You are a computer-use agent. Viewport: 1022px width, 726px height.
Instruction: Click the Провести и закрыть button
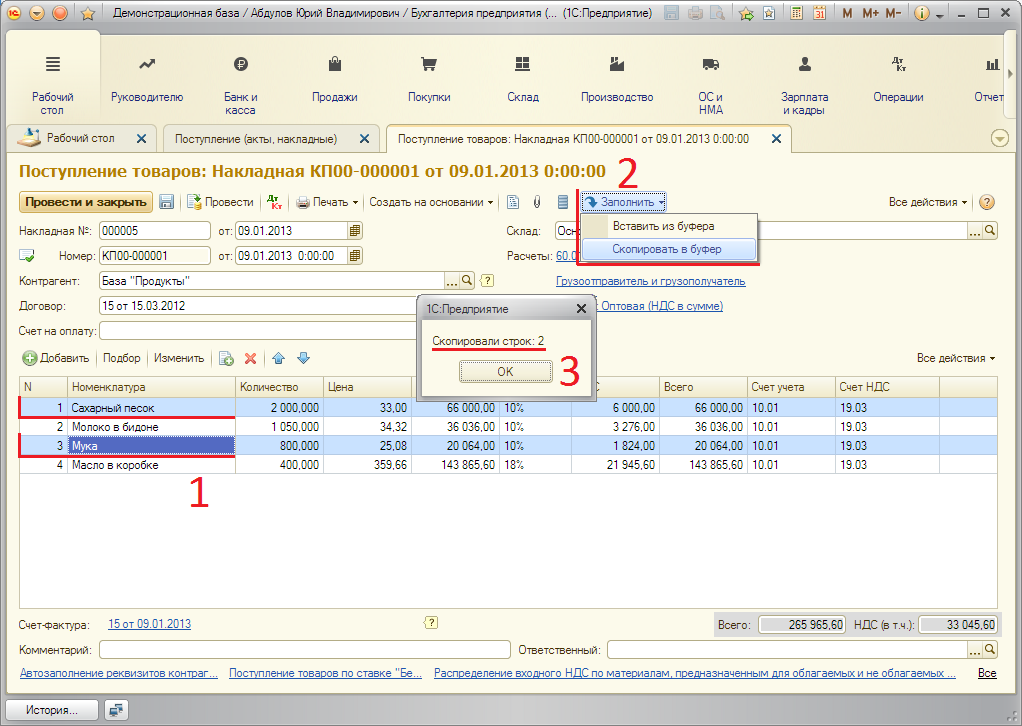tap(86, 202)
